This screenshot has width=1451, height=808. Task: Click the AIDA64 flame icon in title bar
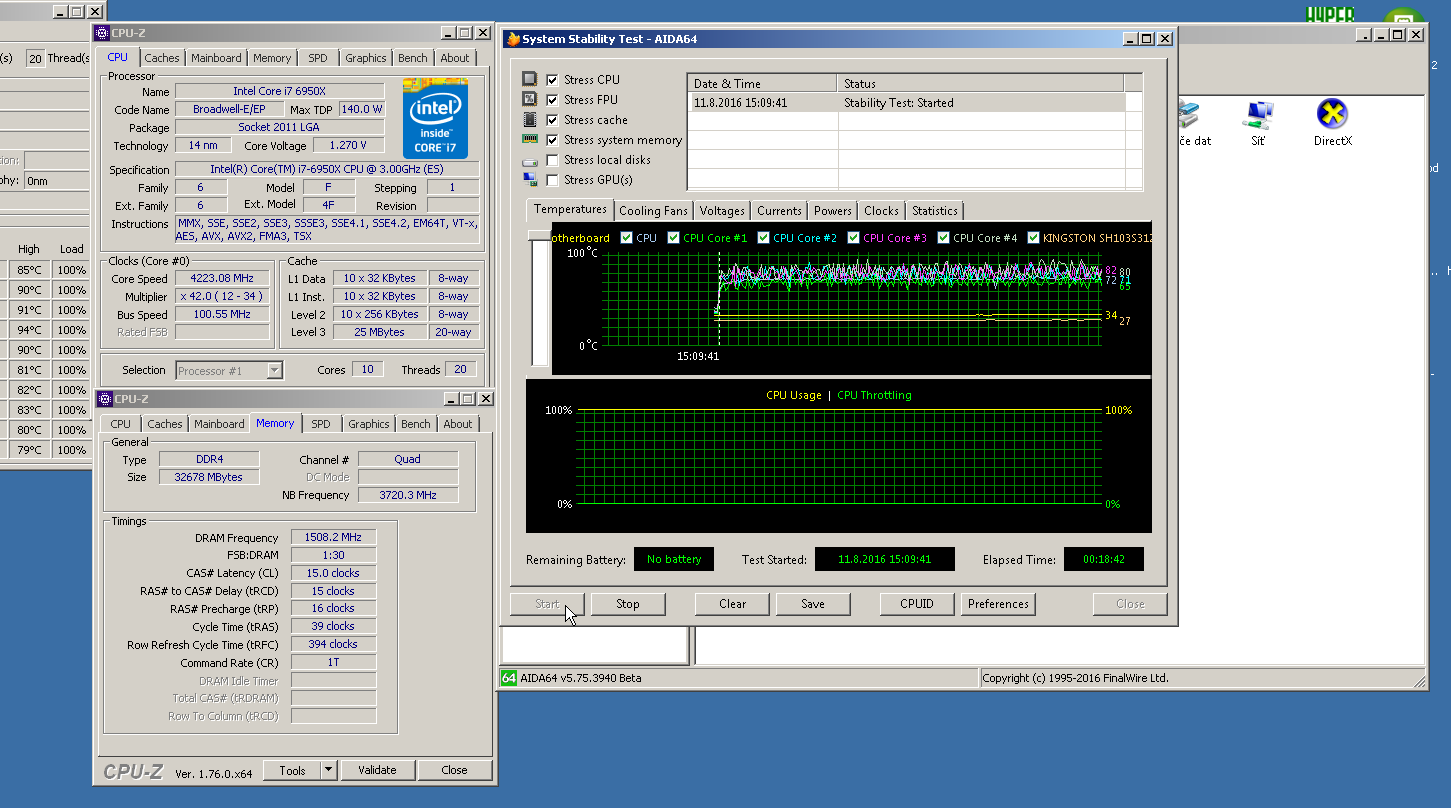[x=514, y=39]
